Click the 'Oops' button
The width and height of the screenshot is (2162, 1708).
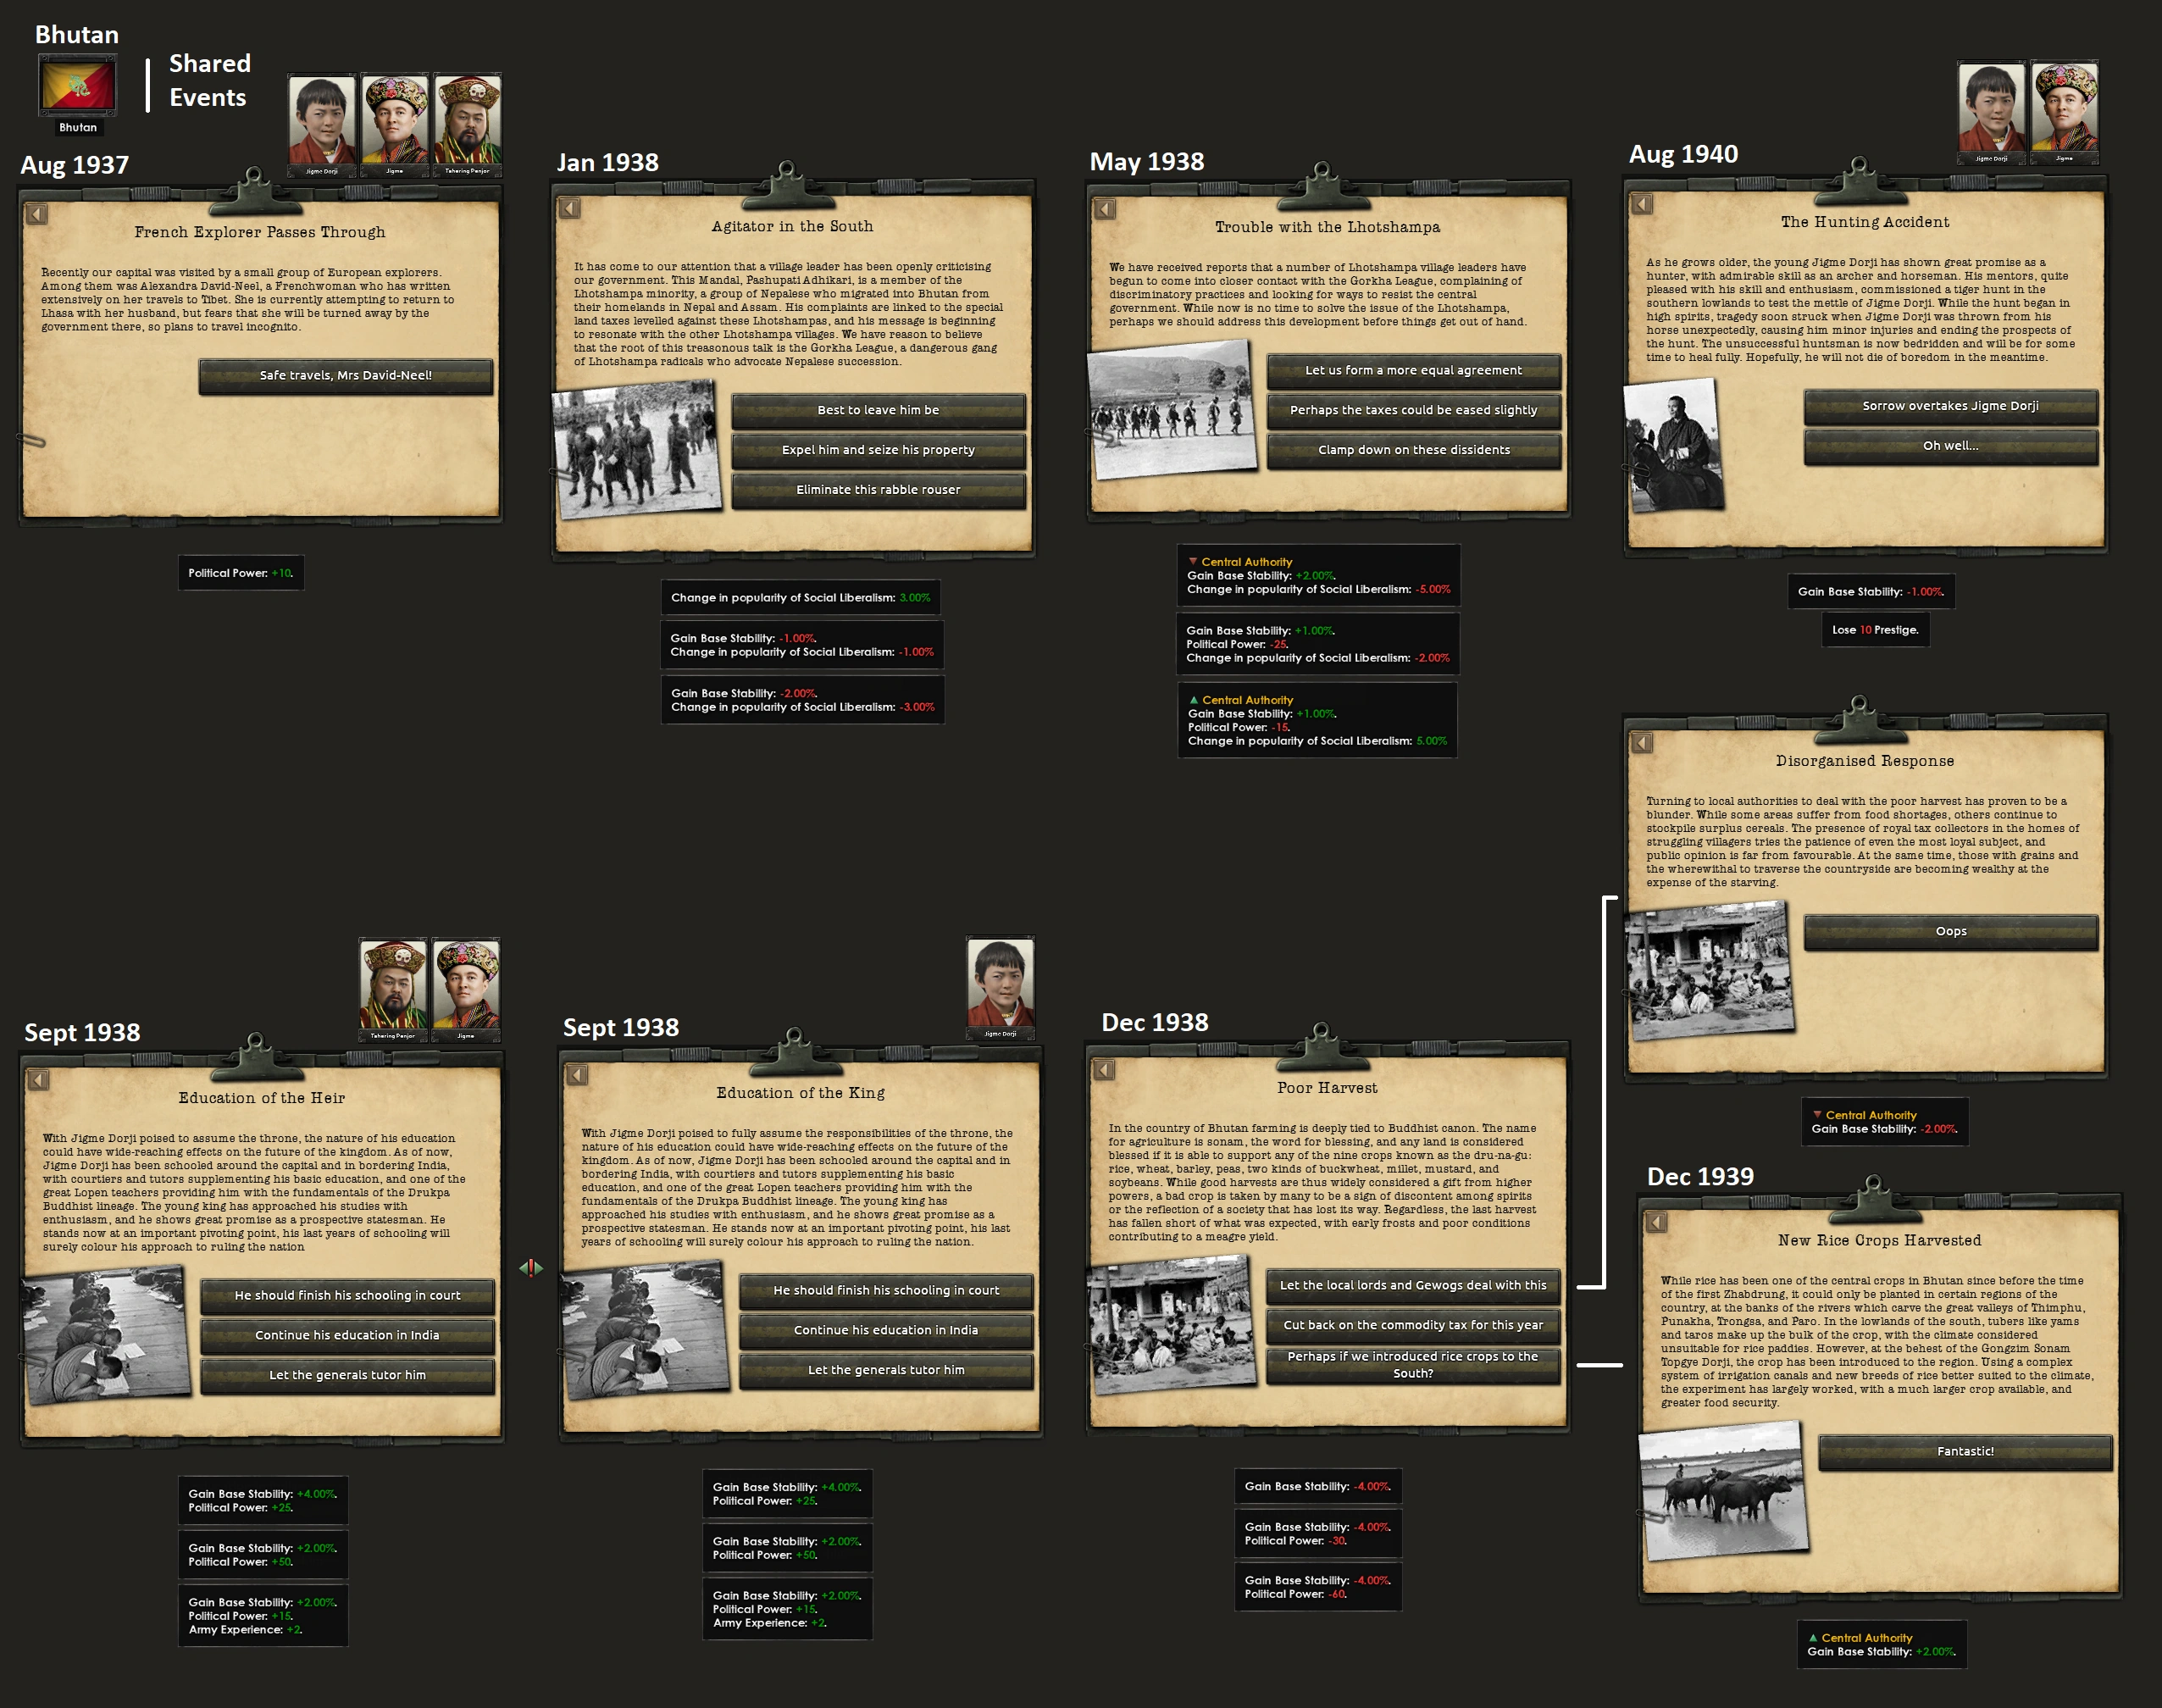[x=1950, y=932]
